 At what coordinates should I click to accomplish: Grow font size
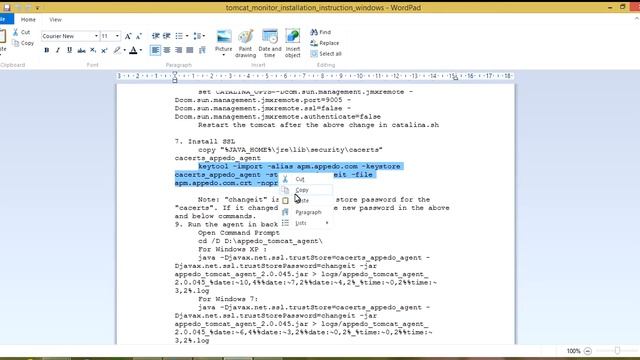pyautogui.click(x=128, y=36)
